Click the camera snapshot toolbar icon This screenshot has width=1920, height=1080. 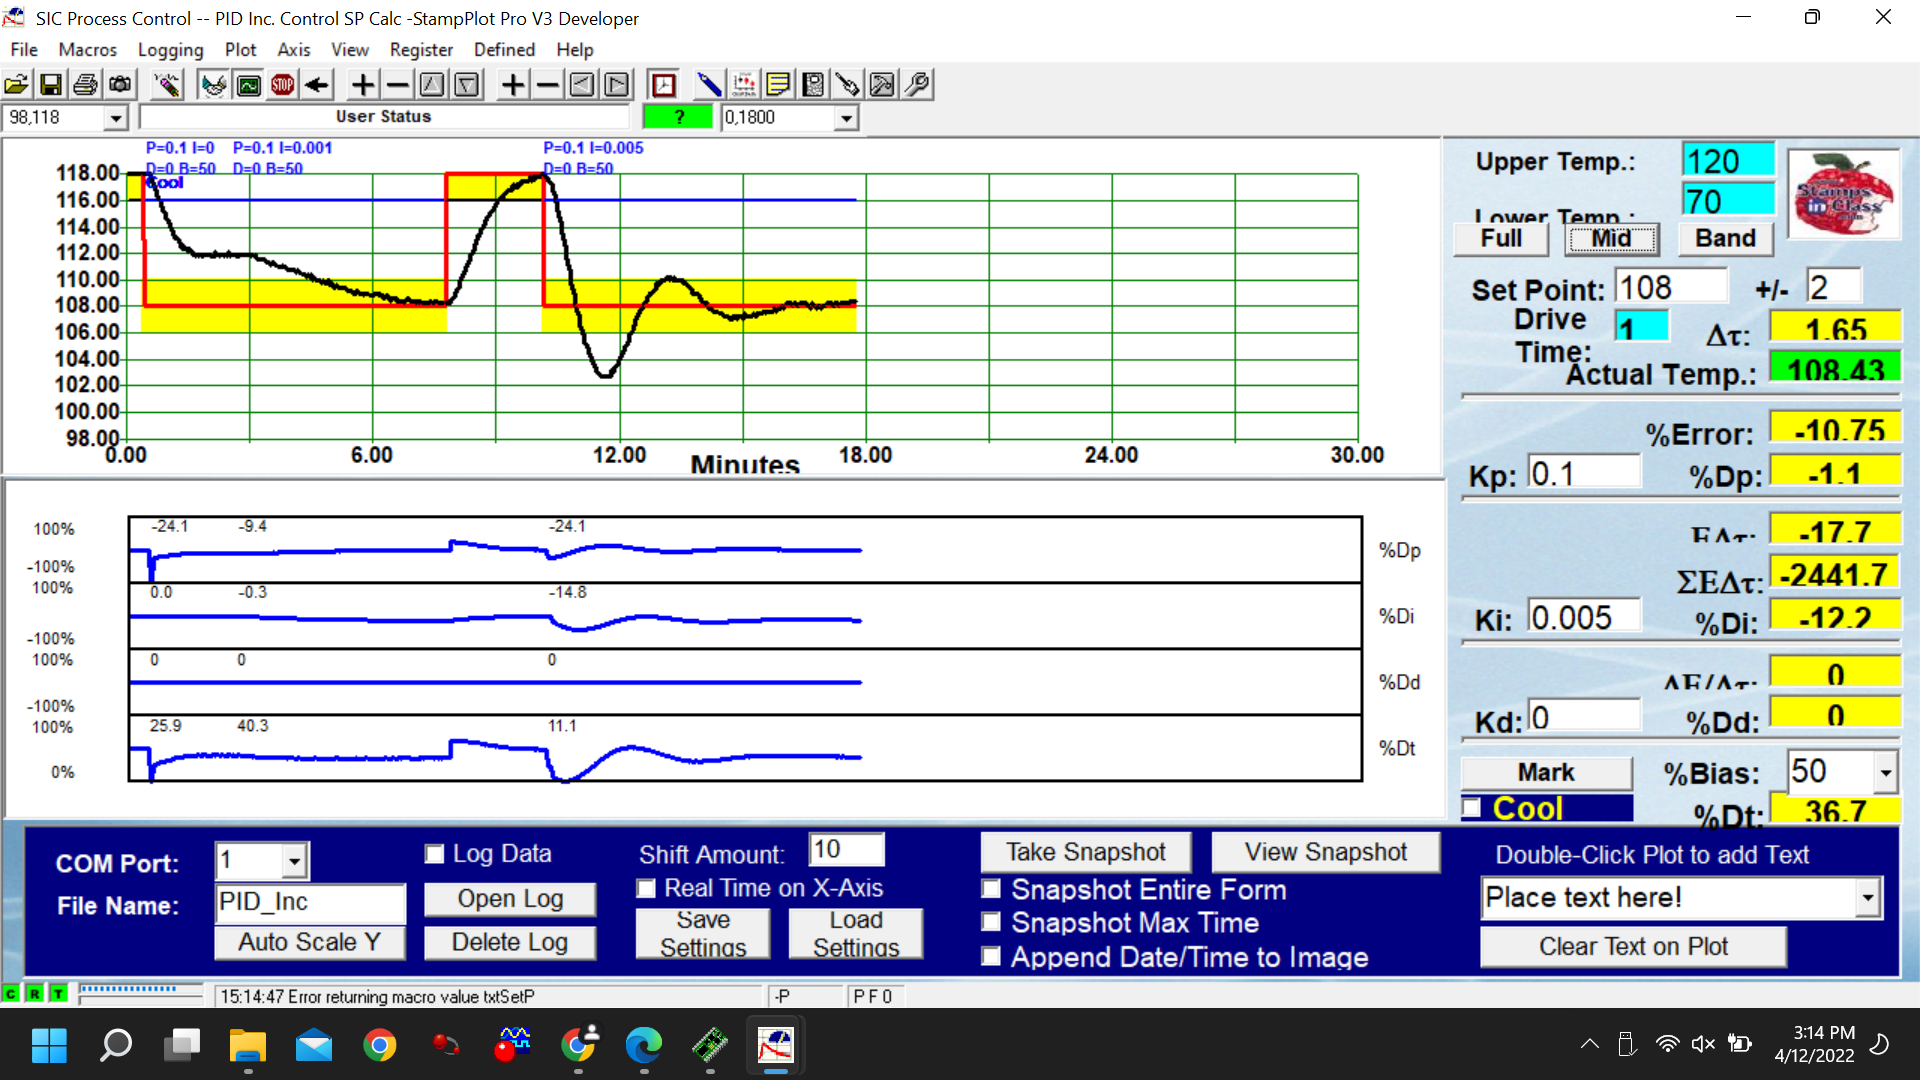point(121,85)
